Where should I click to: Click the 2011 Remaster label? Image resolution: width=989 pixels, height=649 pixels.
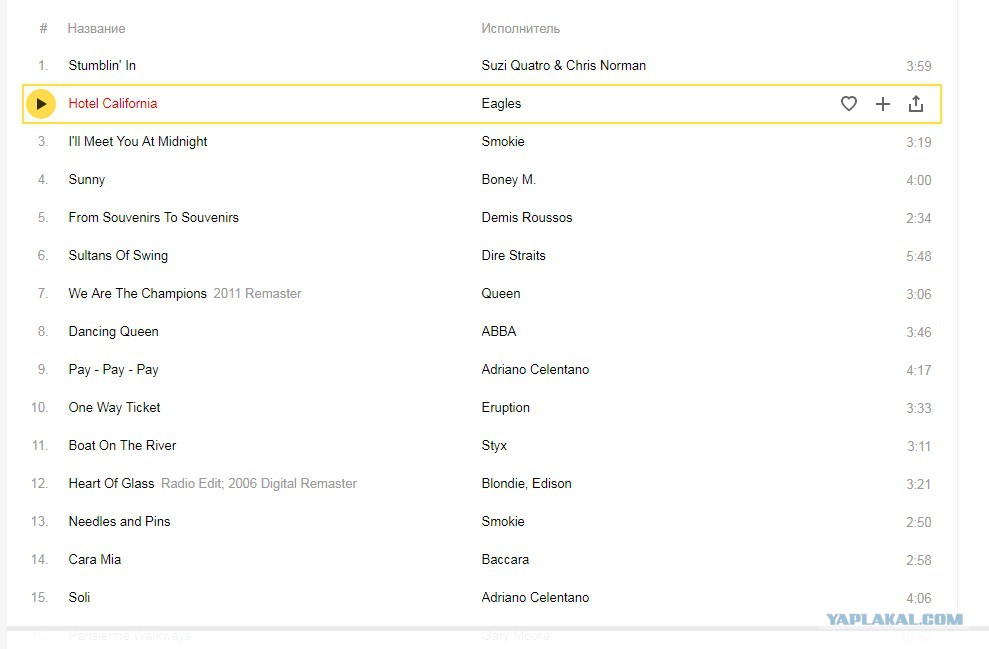(x=257, y=293)
